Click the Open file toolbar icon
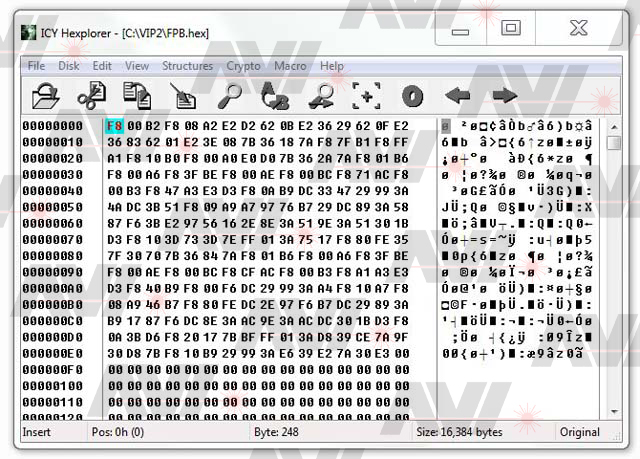The height and width of the screenshot is (459, 640). pos(46,95)
